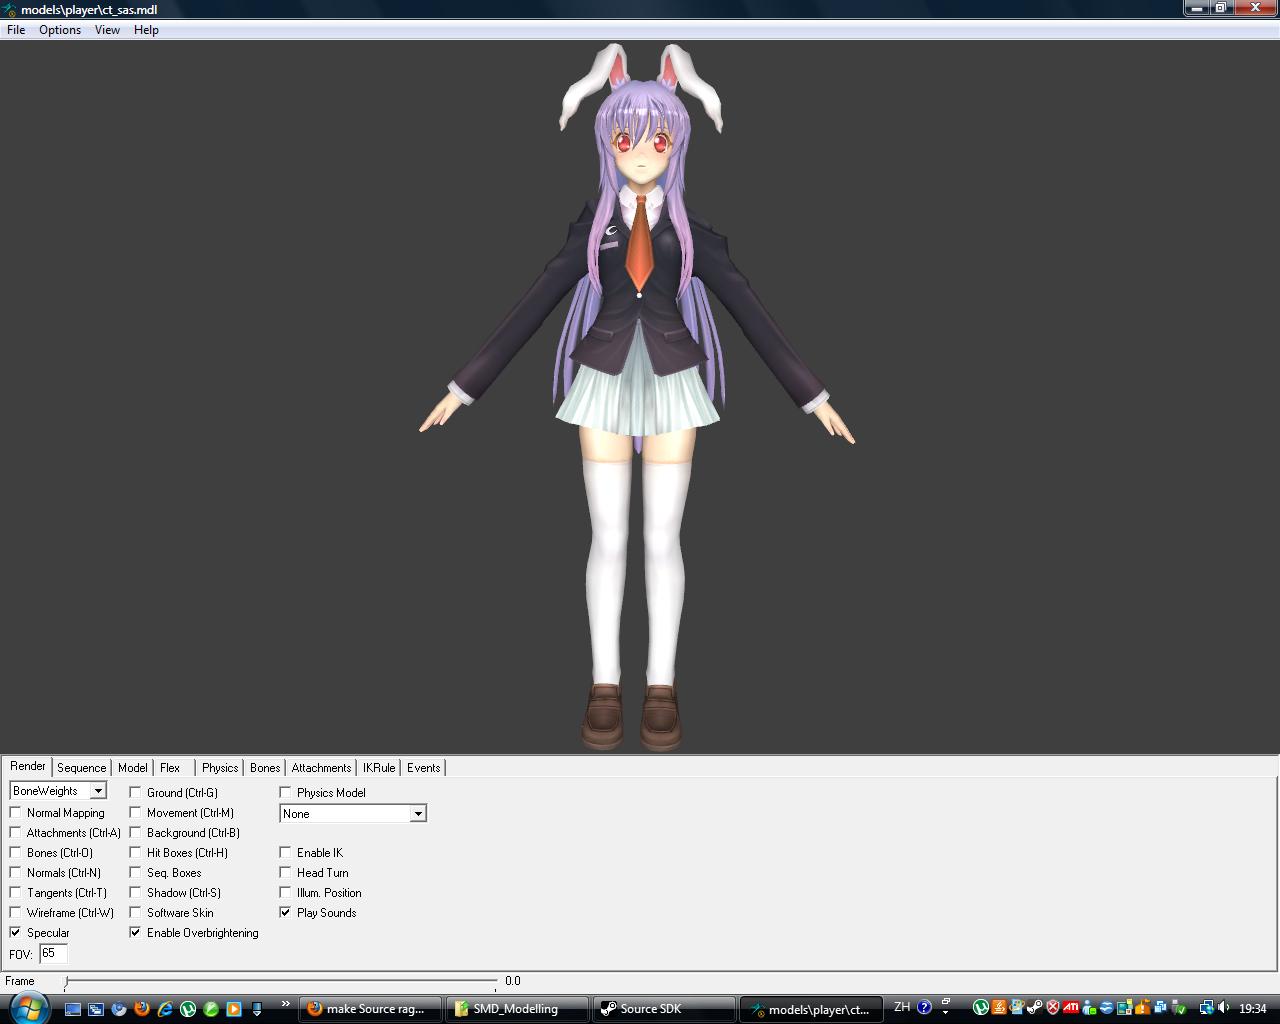Open the File menu
Image resolution: width=1280 pixels, height=1024 pixels.
point(16,30)
